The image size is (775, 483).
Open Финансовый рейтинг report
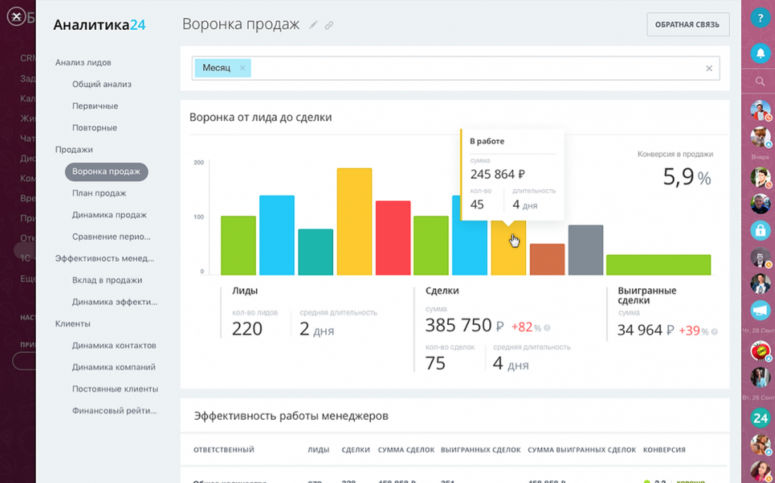(x=115, y=410)
